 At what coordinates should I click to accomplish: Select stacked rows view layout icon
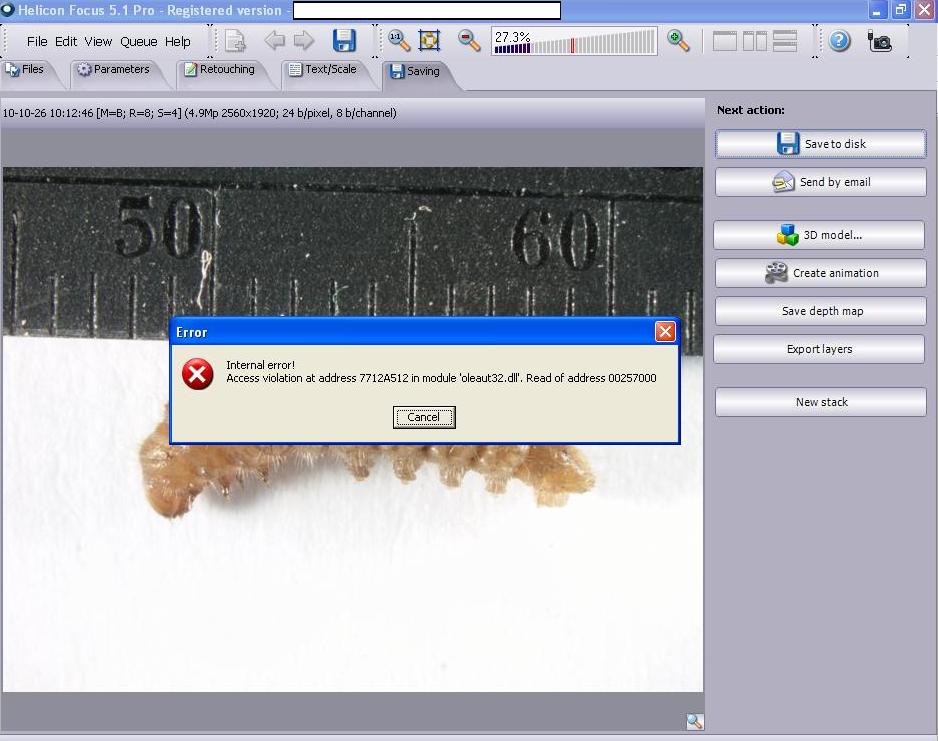pyautogui.click(x=785, y=41)
